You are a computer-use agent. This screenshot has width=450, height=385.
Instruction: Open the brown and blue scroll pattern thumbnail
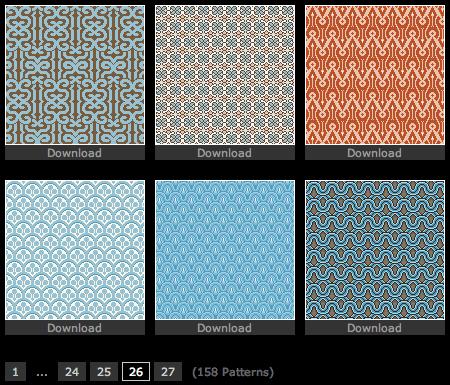[x=75, y=75]
